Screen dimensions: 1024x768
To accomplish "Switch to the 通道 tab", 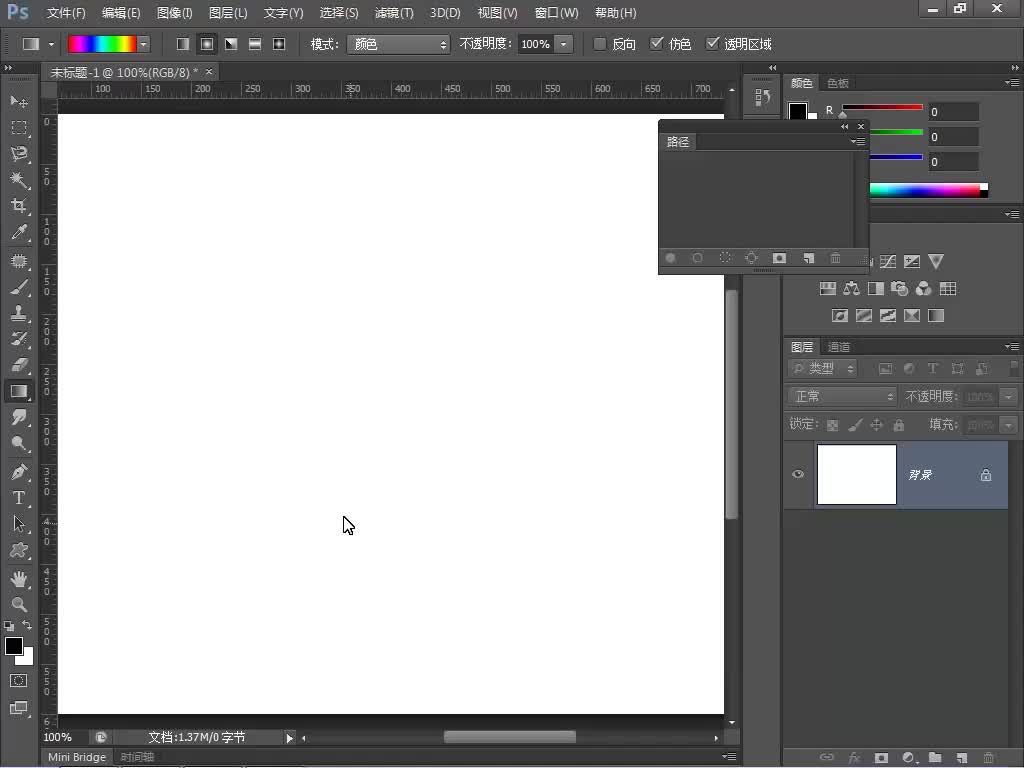I will click(x=839, y=347).
